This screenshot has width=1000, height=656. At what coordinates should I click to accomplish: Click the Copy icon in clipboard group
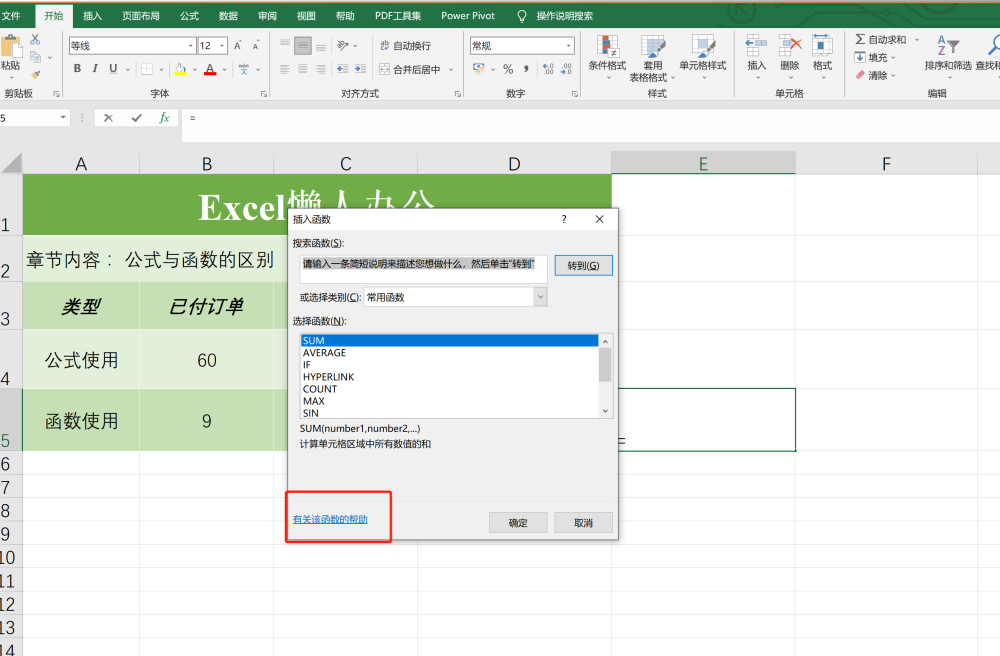35,57
